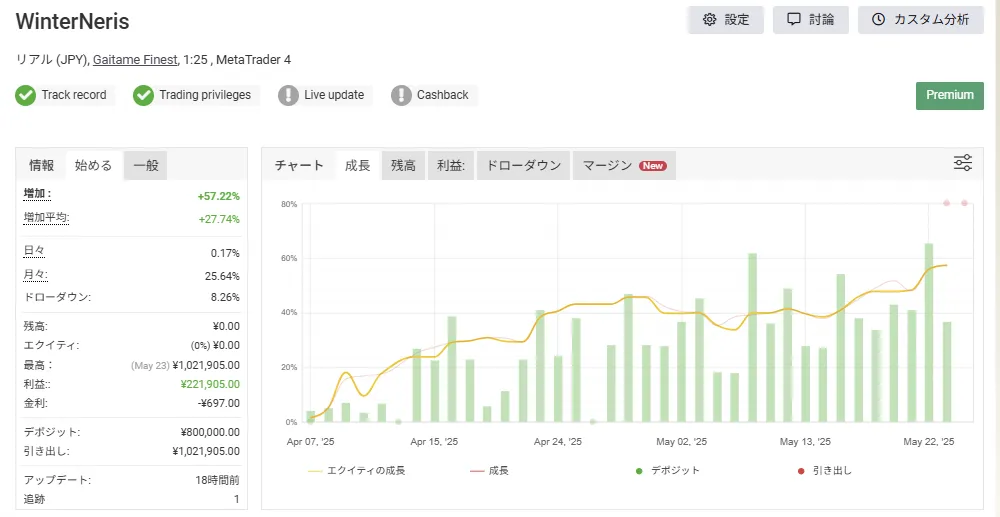Click the green Premium button
The width and height of the screenshot is (1000, 517).
coord(949,95)
